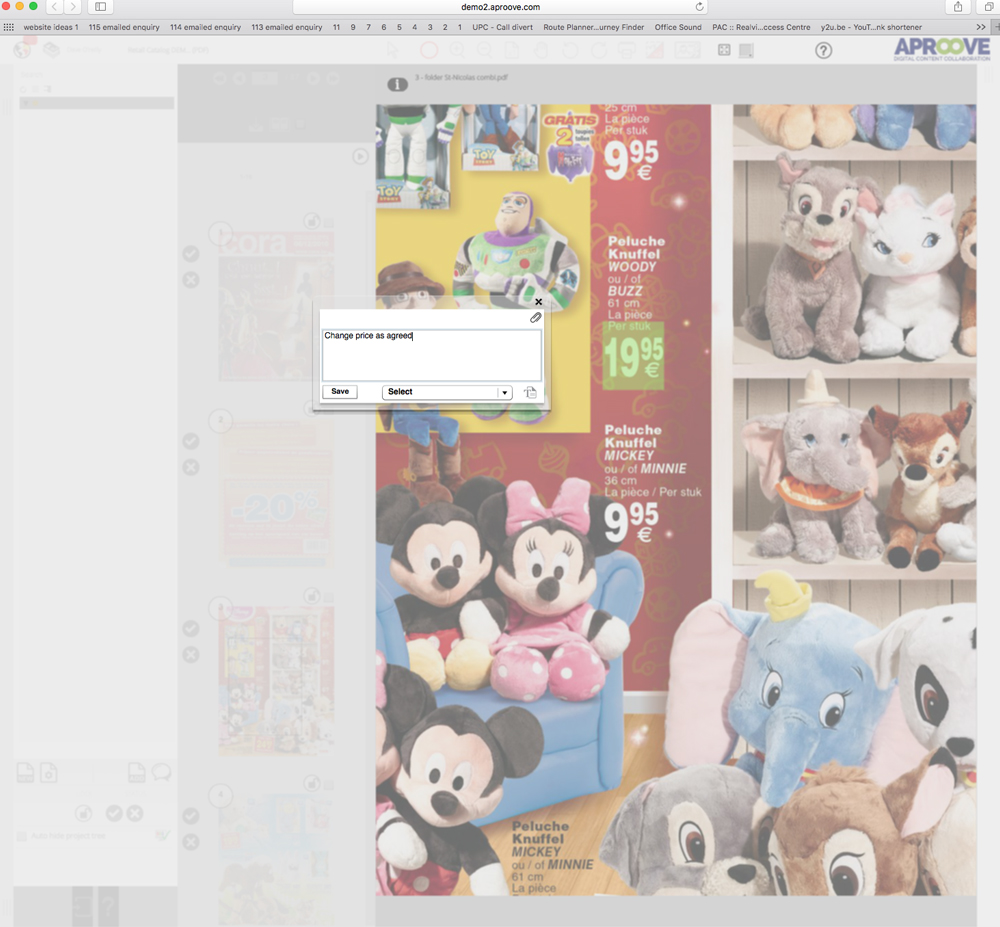Image resolution: width=1000 pixels, height=927 pixels.
Task: Click the copy text icon beside Select dropdown
Action: click(x=530, y=393)
